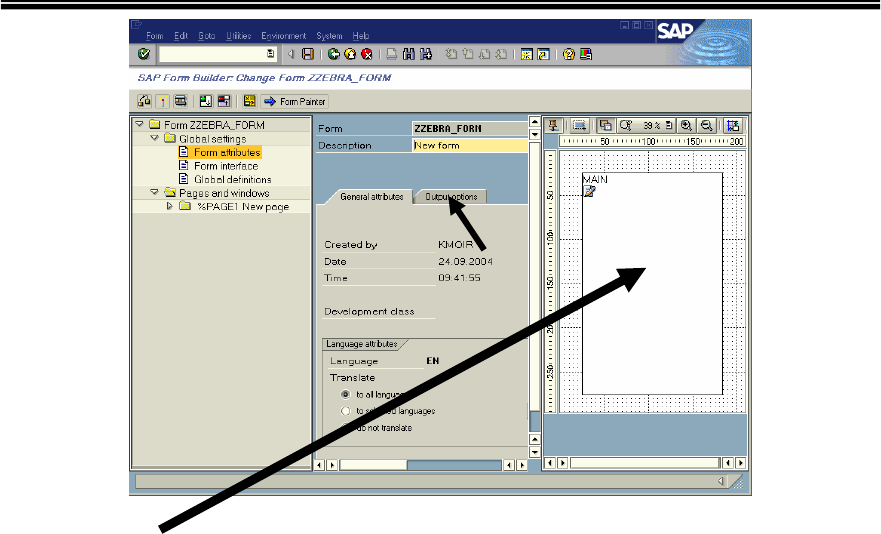The width and height of the screenshot is (881, 534).
Task: Click the Print icon in standard toolbar
Action: (x=392, y=54)
